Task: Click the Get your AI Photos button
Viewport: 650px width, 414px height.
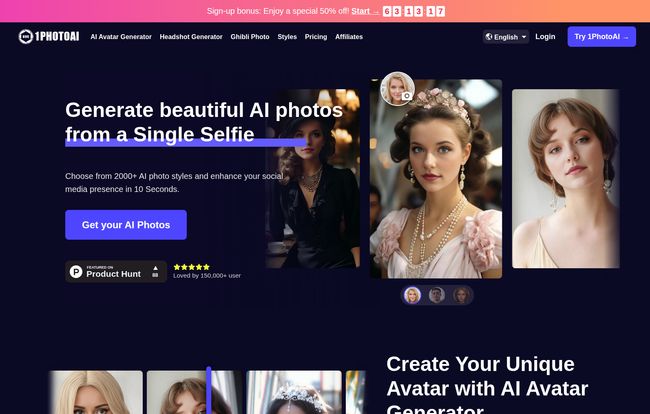Action: pyautogui.click(x=126, y=225)
